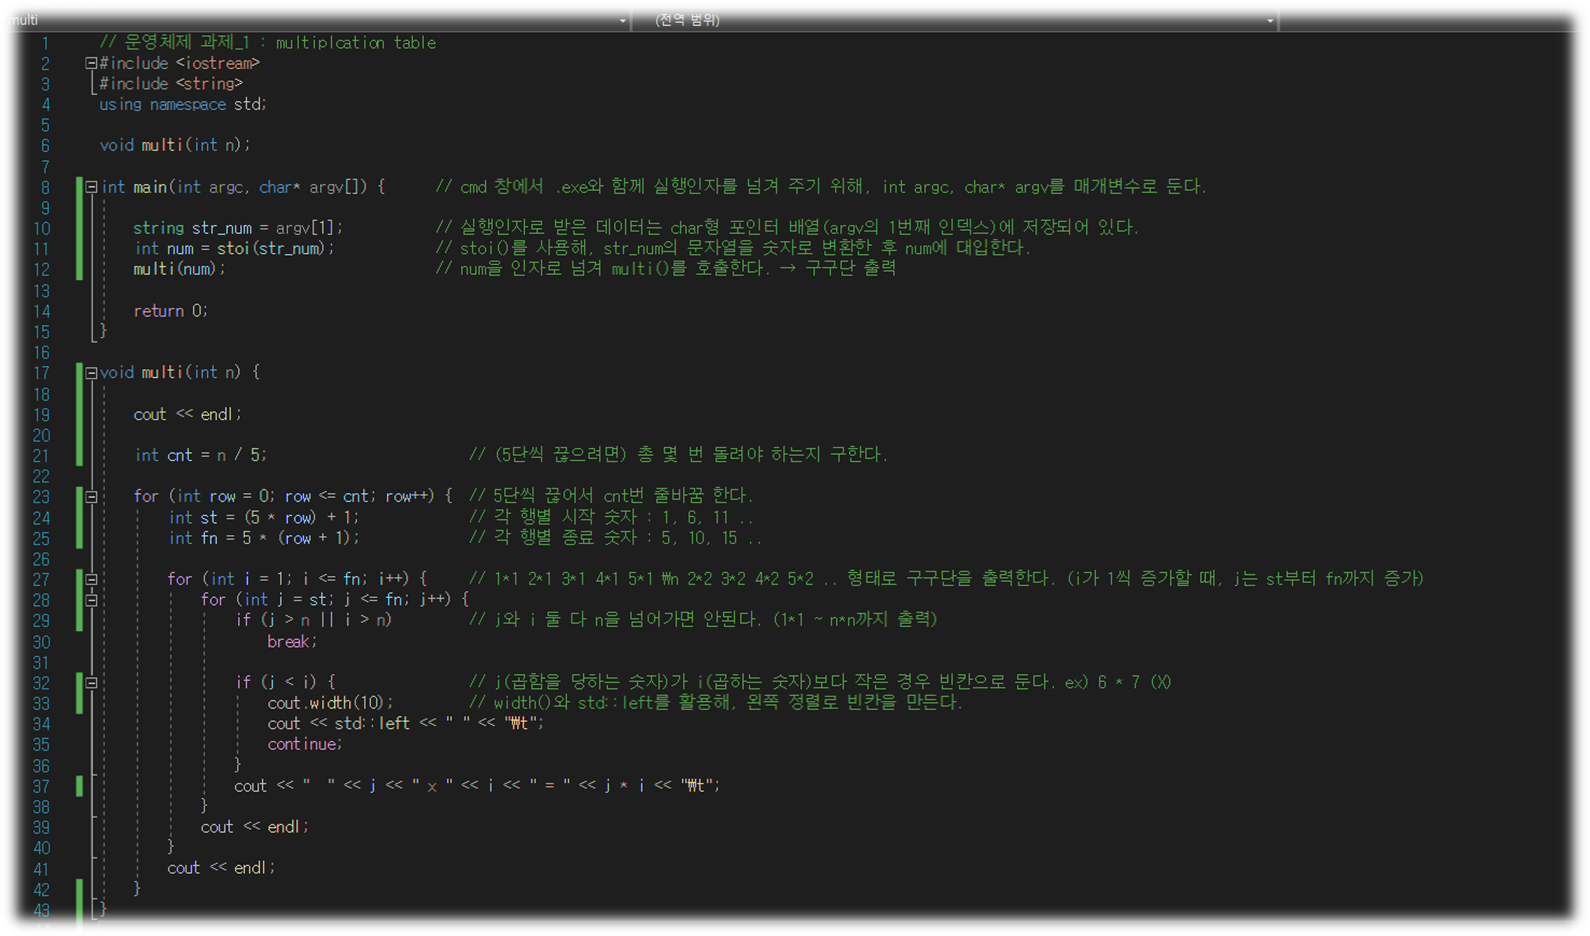Open the '(전역 범위)' scope dropdown

(1270, 20)
